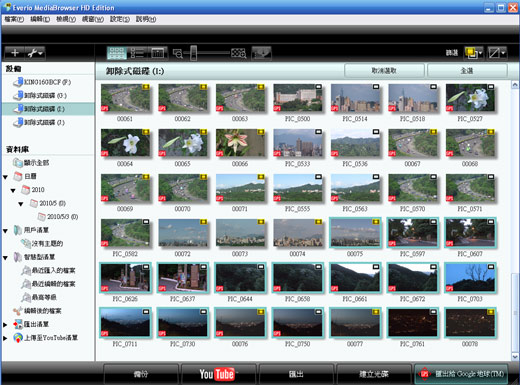Screen dimensions: 520x385
Task: Click the vertical scrollbar down arrow
Action: pos(515,357)
